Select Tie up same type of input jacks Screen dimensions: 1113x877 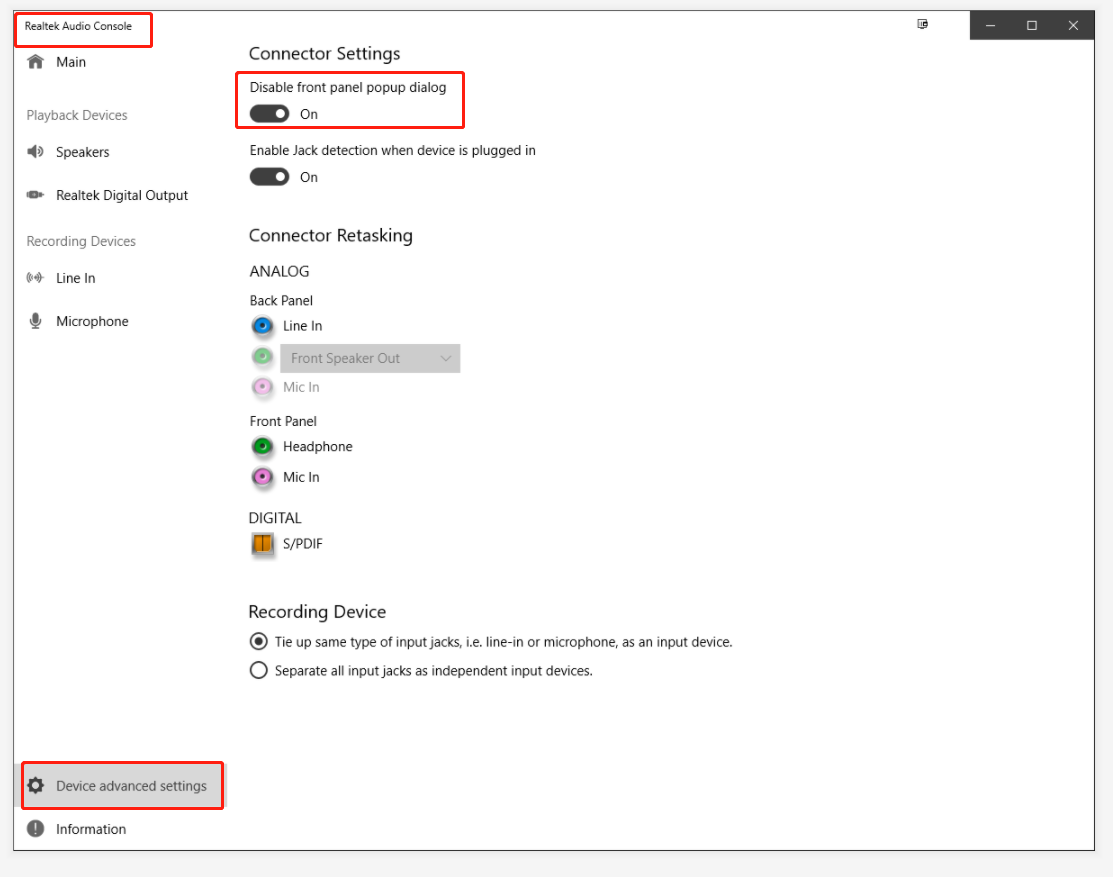259,642
